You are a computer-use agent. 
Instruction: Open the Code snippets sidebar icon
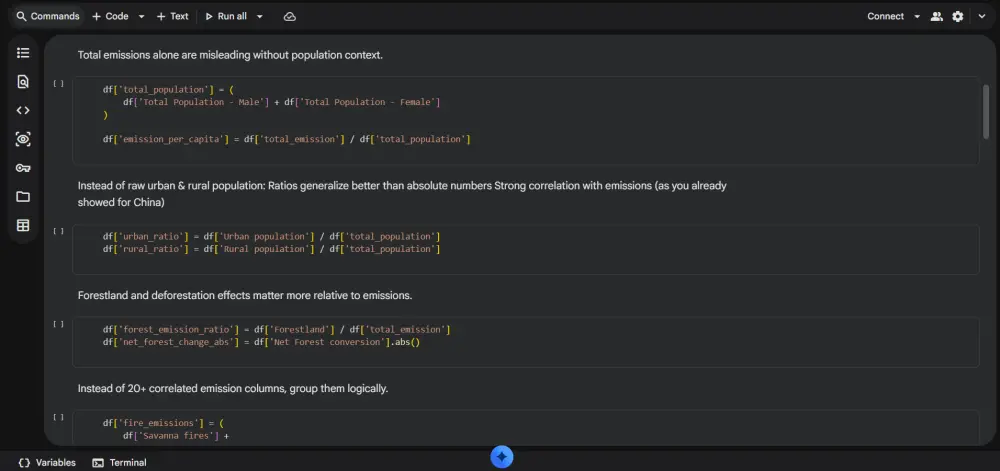[23, 110]
